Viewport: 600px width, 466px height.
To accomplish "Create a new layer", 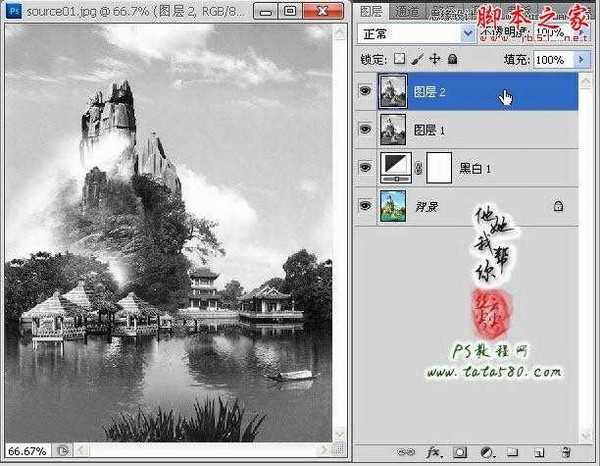I will [x=539, y=453].
